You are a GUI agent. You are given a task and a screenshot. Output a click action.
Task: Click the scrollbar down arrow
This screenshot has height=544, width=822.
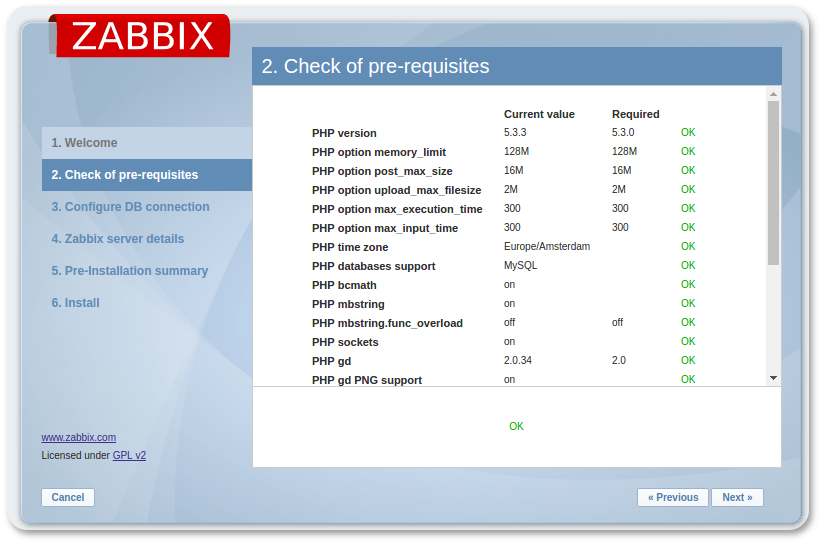pos(773,378)
